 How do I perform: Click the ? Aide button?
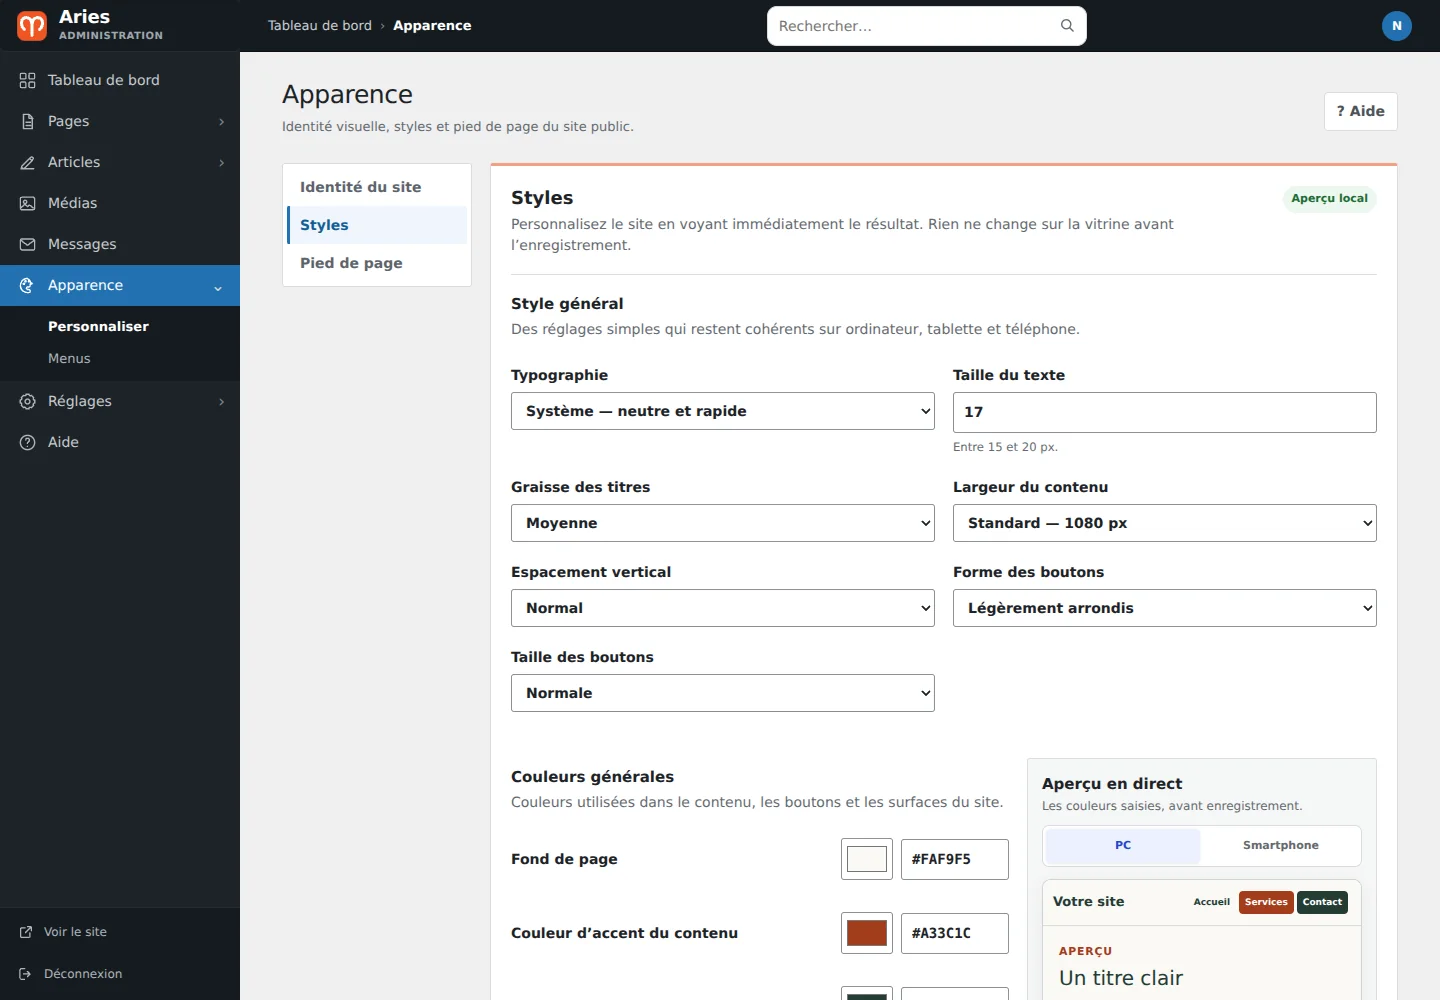click(x=1361, y=111)
